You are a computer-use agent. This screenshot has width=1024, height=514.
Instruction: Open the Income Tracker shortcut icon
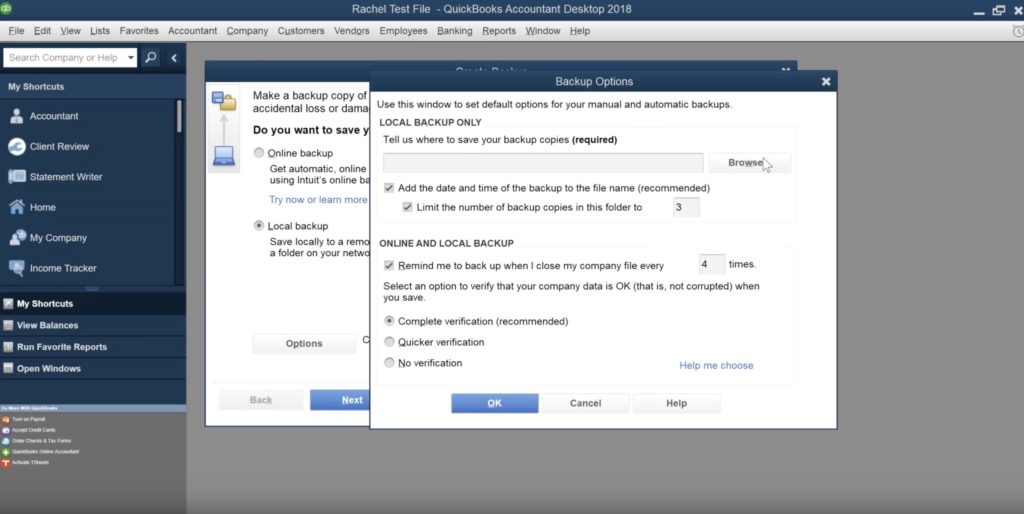click(x=16, y=268)
